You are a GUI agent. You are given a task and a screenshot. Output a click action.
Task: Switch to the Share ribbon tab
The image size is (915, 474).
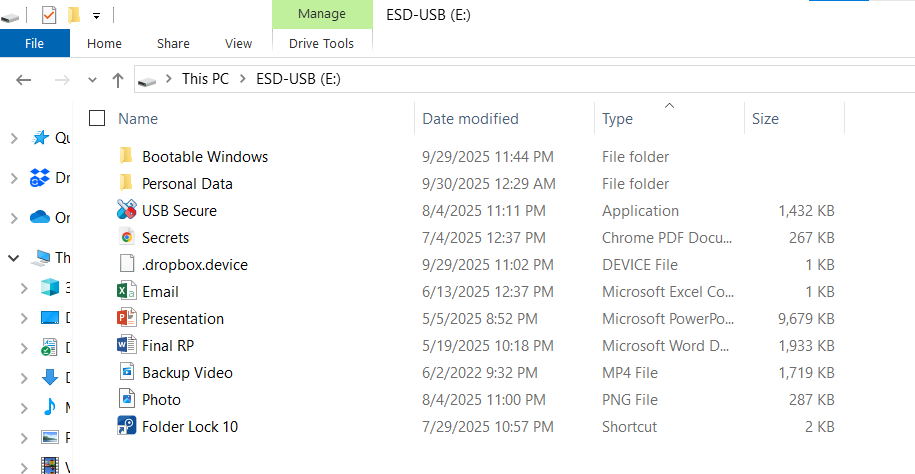(173, 43)
